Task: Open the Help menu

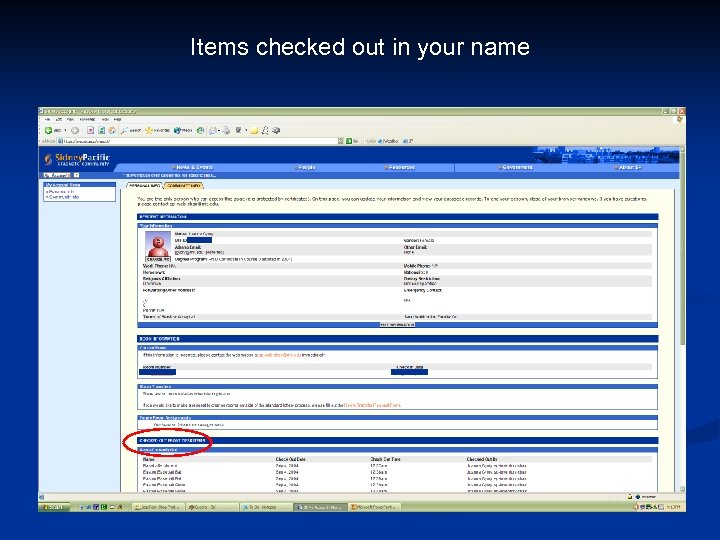Action: [x=118, y=119]
